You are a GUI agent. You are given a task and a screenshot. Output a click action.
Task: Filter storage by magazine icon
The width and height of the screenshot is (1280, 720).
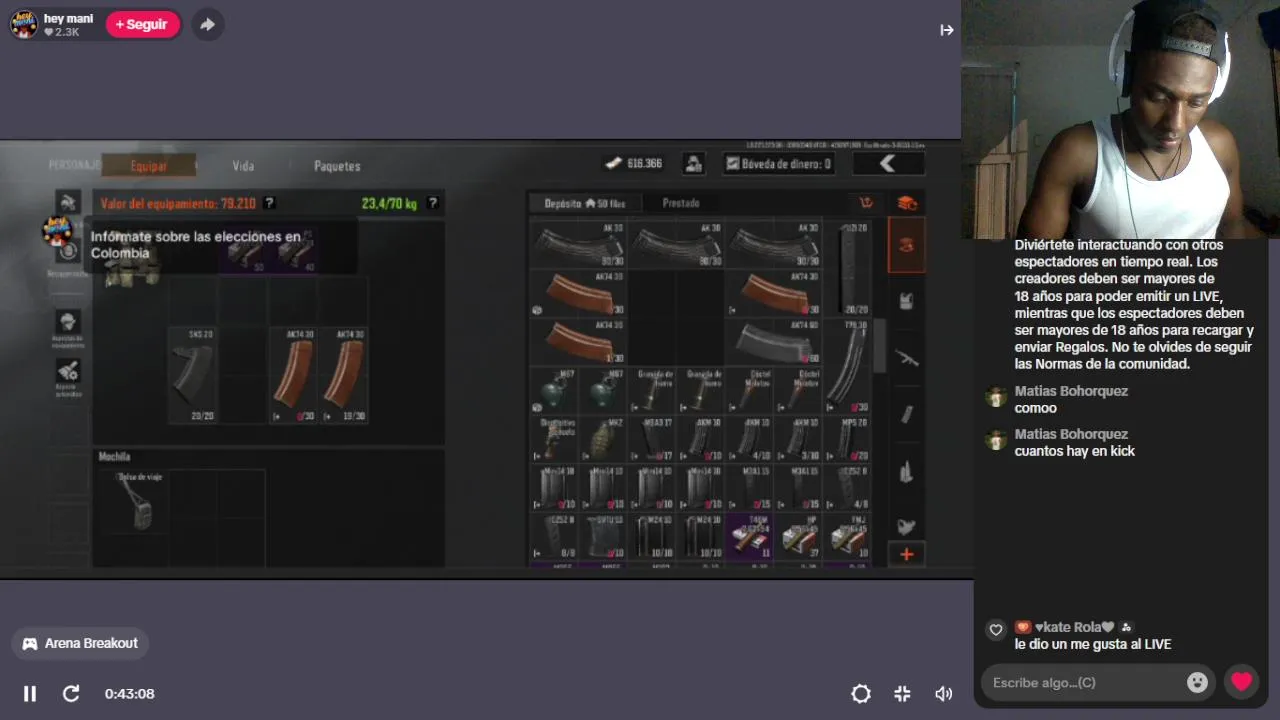coord(907,414)
